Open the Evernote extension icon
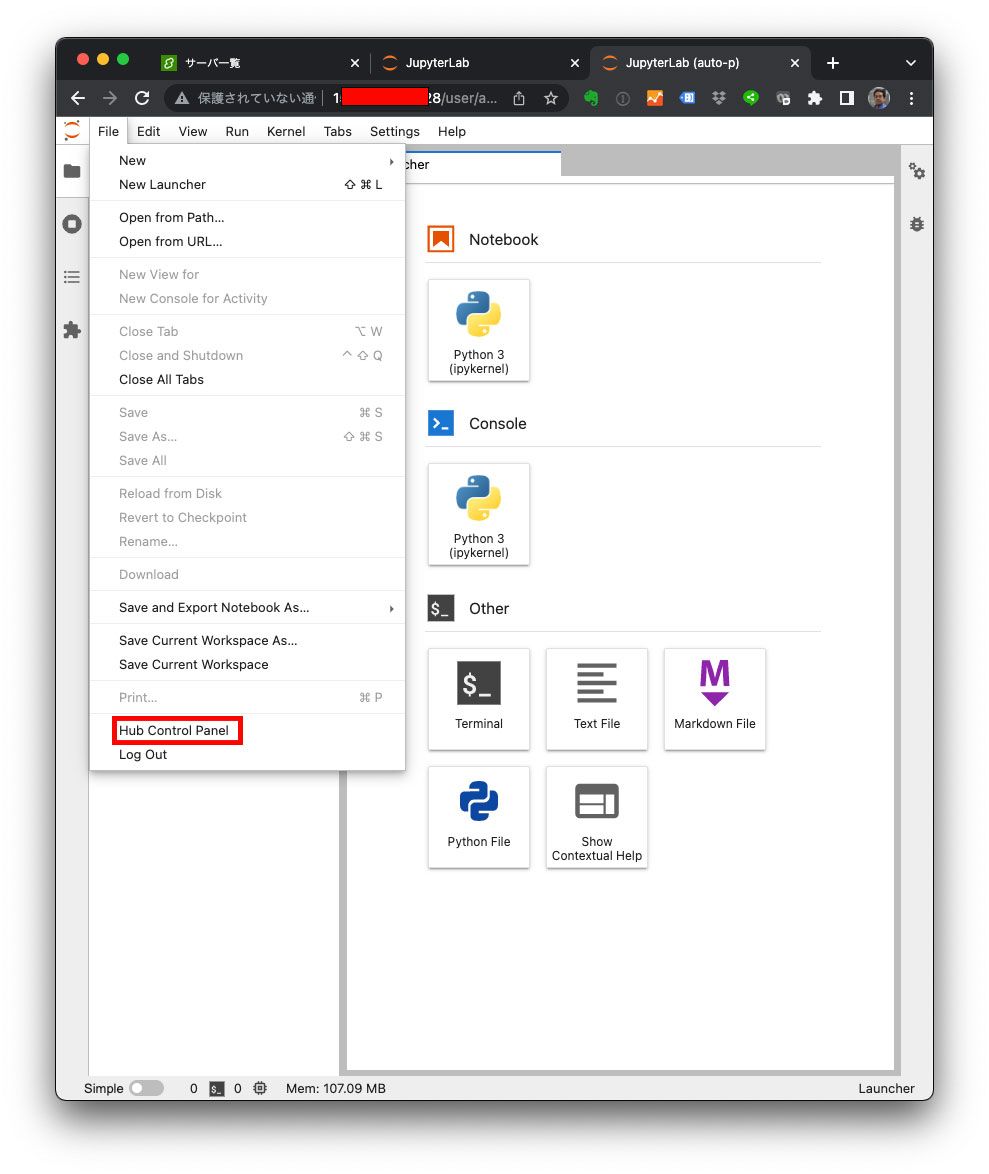Viewport: 989px width, 1174px height. coord(591,98)
